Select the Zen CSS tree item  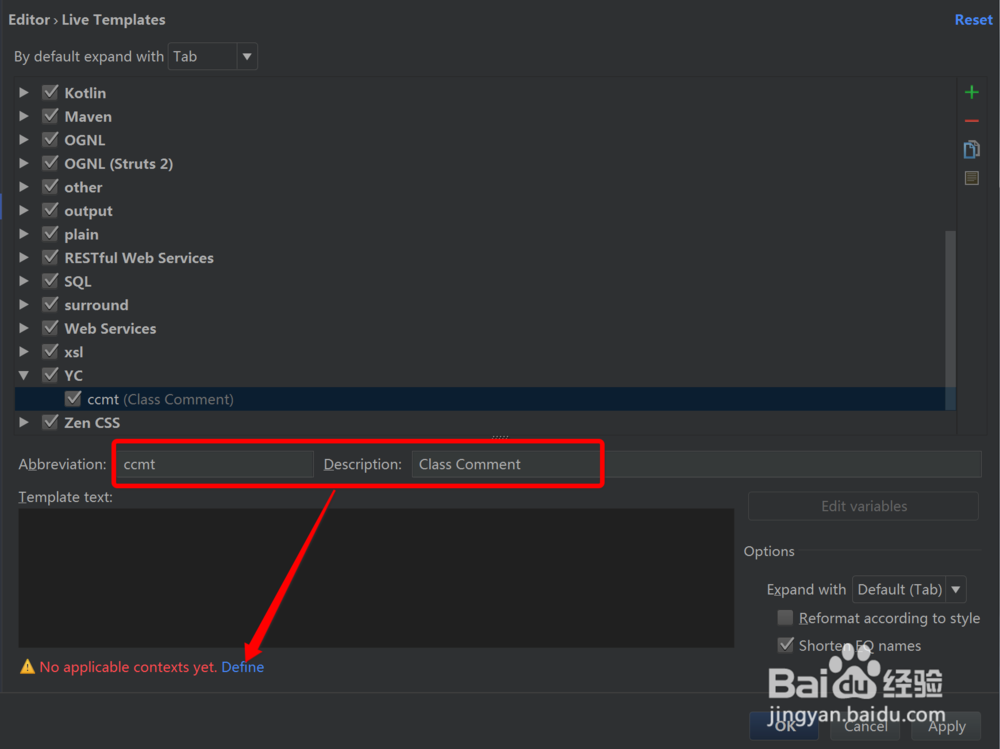[x=93, y=422]
